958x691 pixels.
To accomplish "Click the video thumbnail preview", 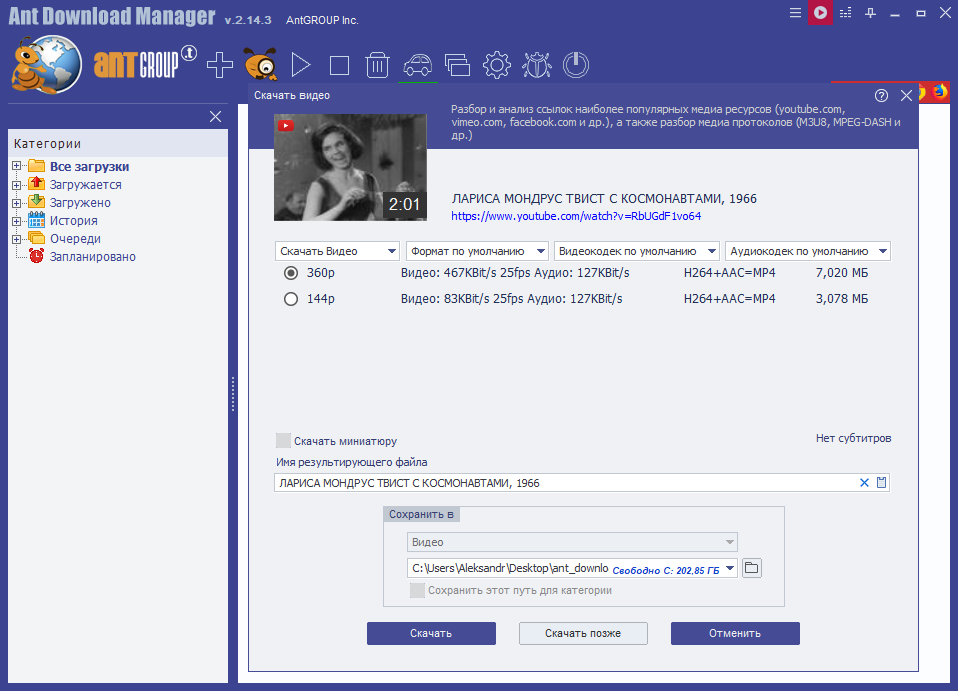I will tap(350, 167).
